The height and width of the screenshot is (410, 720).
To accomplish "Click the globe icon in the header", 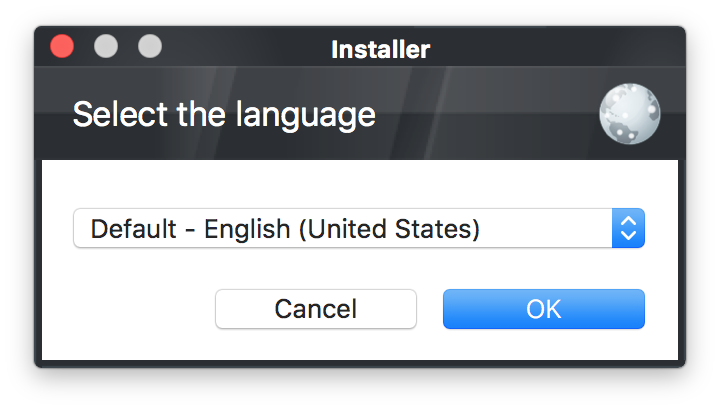I will coord(630,114).
